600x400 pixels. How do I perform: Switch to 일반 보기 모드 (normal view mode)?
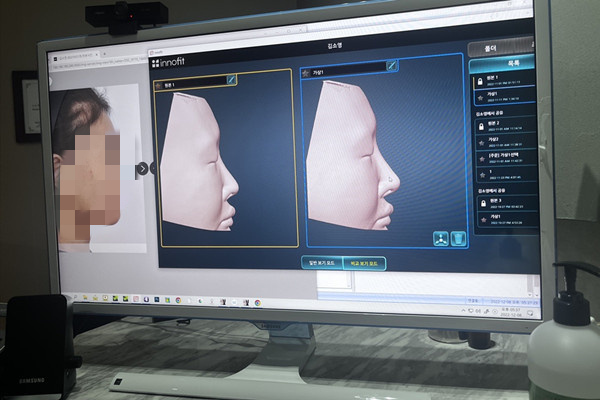pos(322,263)
